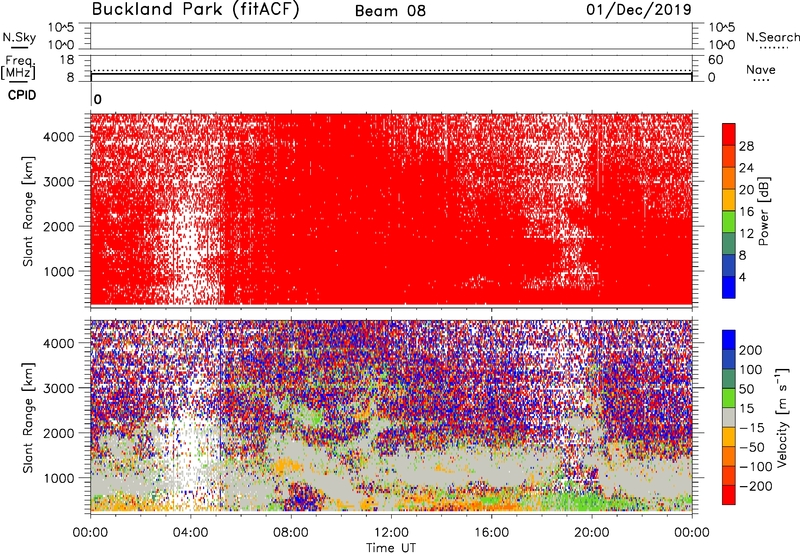Click the solid frequency line in Freq panel
Image resolution: width=800 pixels, height=554 pixels.
point(391,74)
